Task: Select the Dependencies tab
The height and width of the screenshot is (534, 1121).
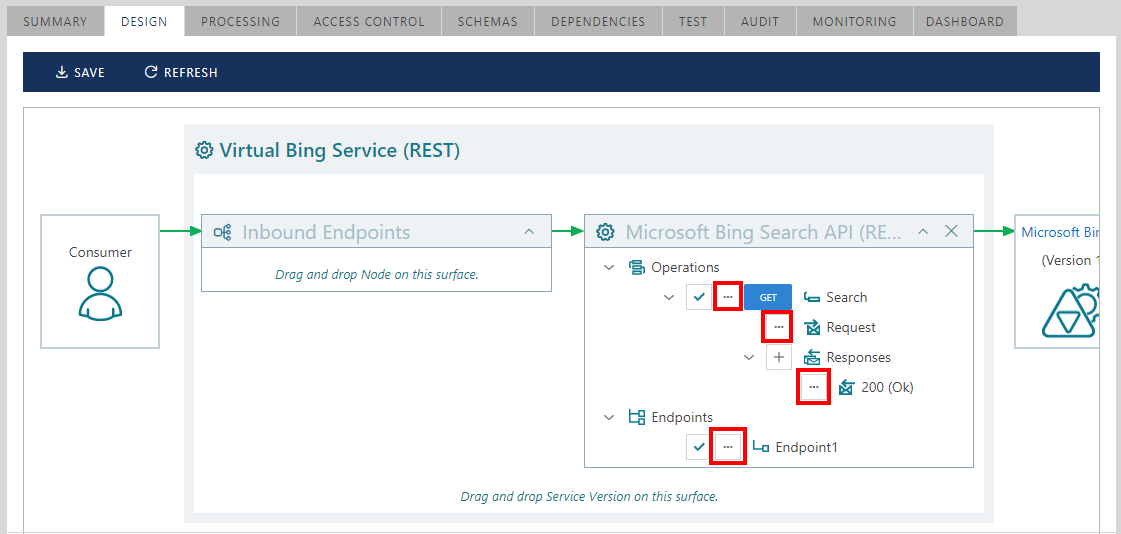Action: pos(598,21)
